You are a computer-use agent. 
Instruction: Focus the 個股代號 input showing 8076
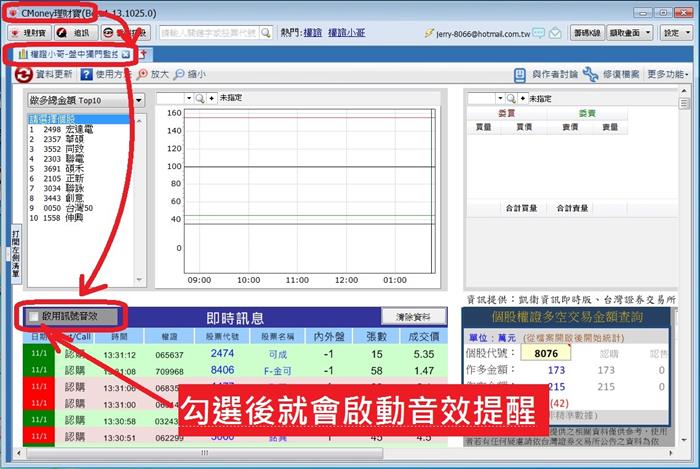click(546, 353)
